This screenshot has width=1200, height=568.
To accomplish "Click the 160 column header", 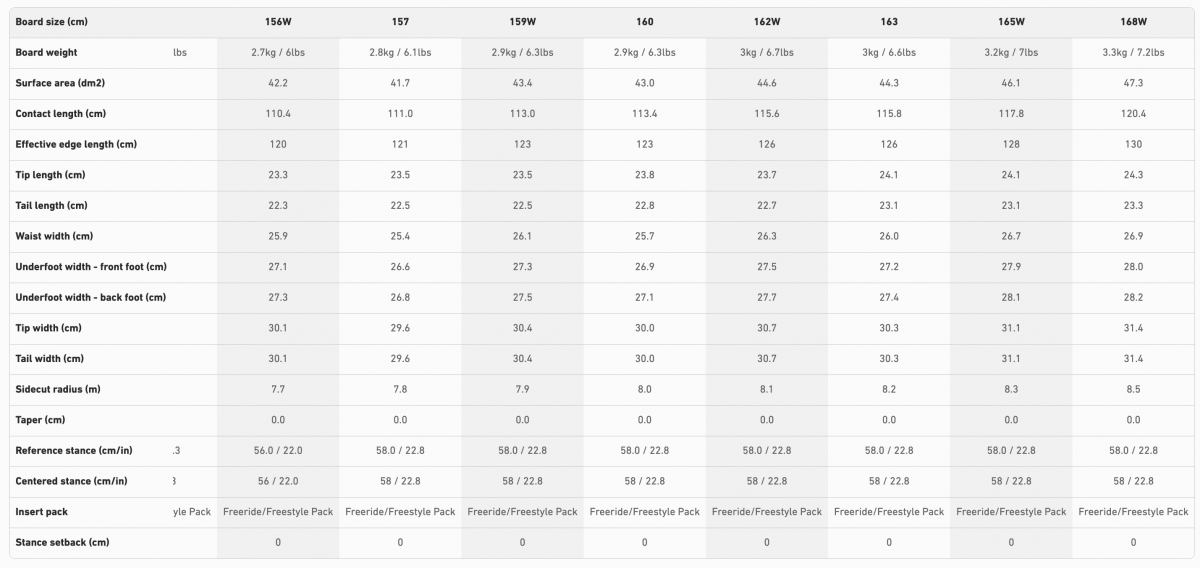I will [x=644, y=22].
